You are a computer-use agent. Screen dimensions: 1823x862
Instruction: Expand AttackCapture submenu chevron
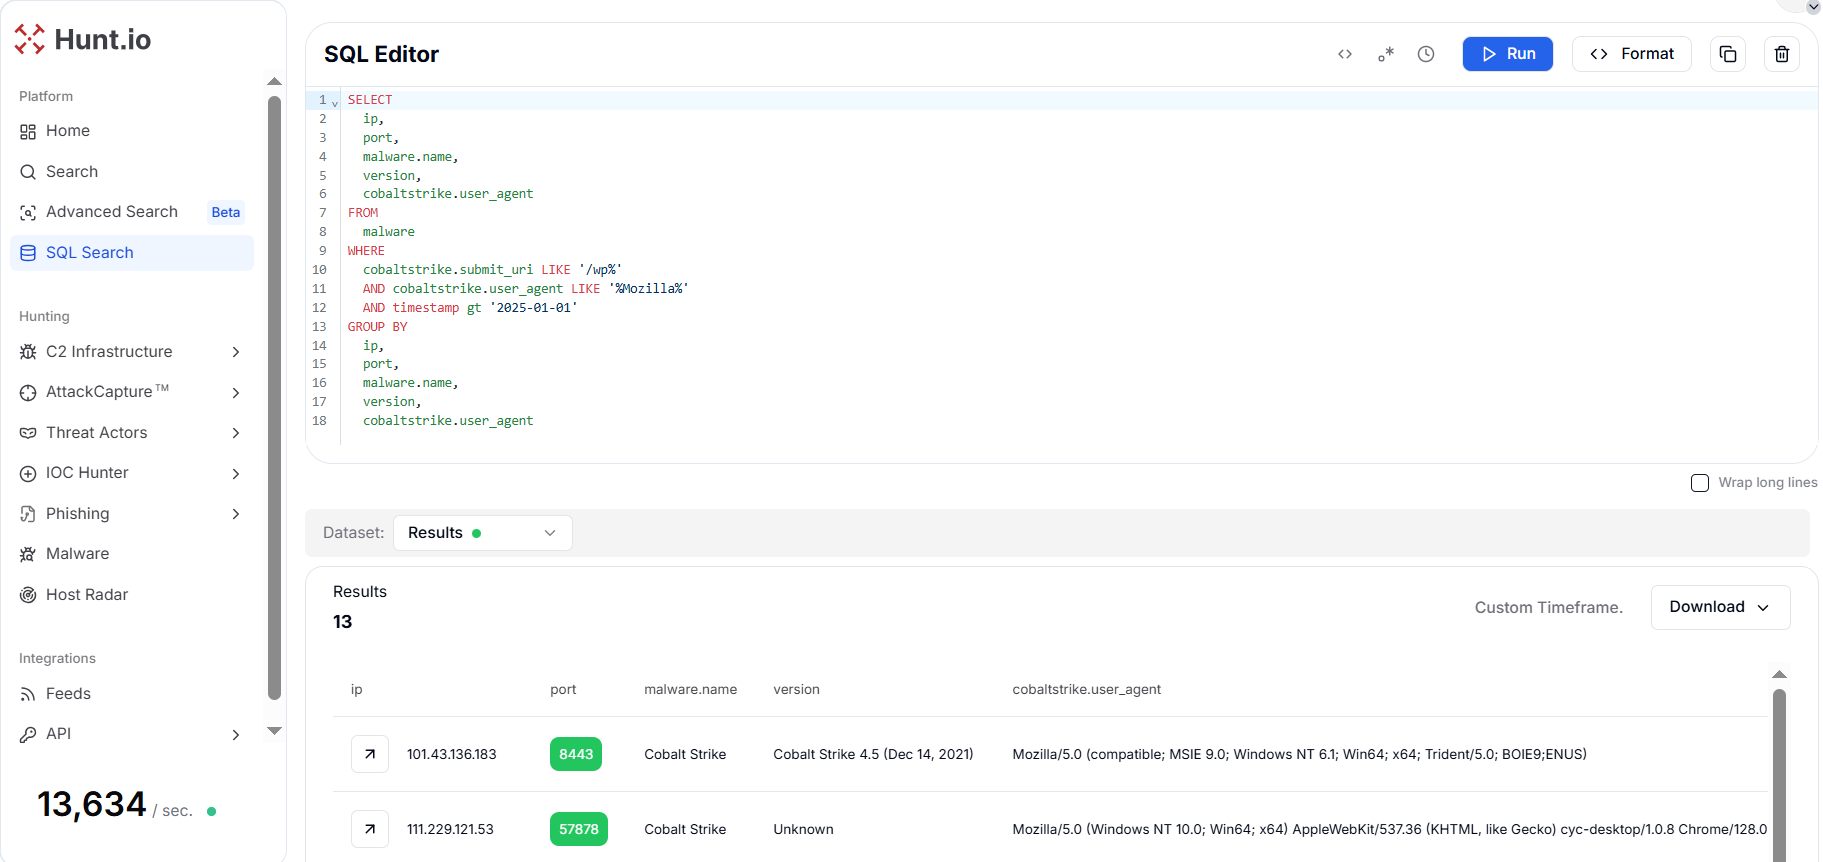tap(236, 393)
